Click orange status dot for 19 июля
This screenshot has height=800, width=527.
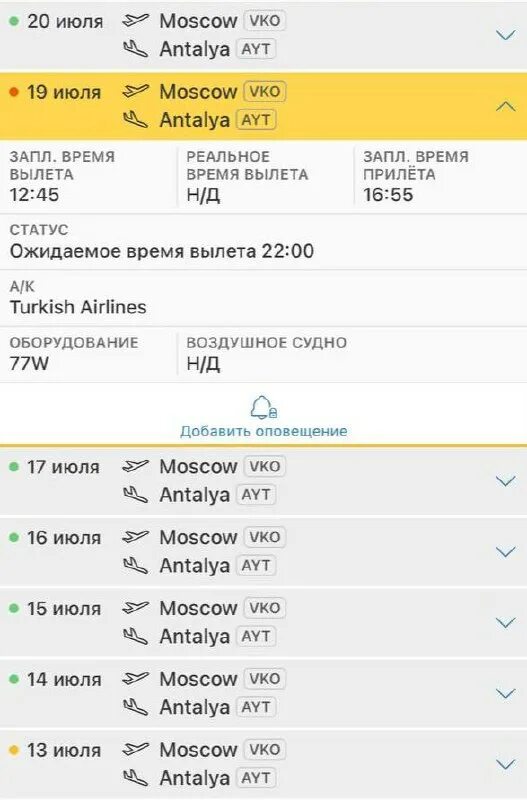point(14,92)
